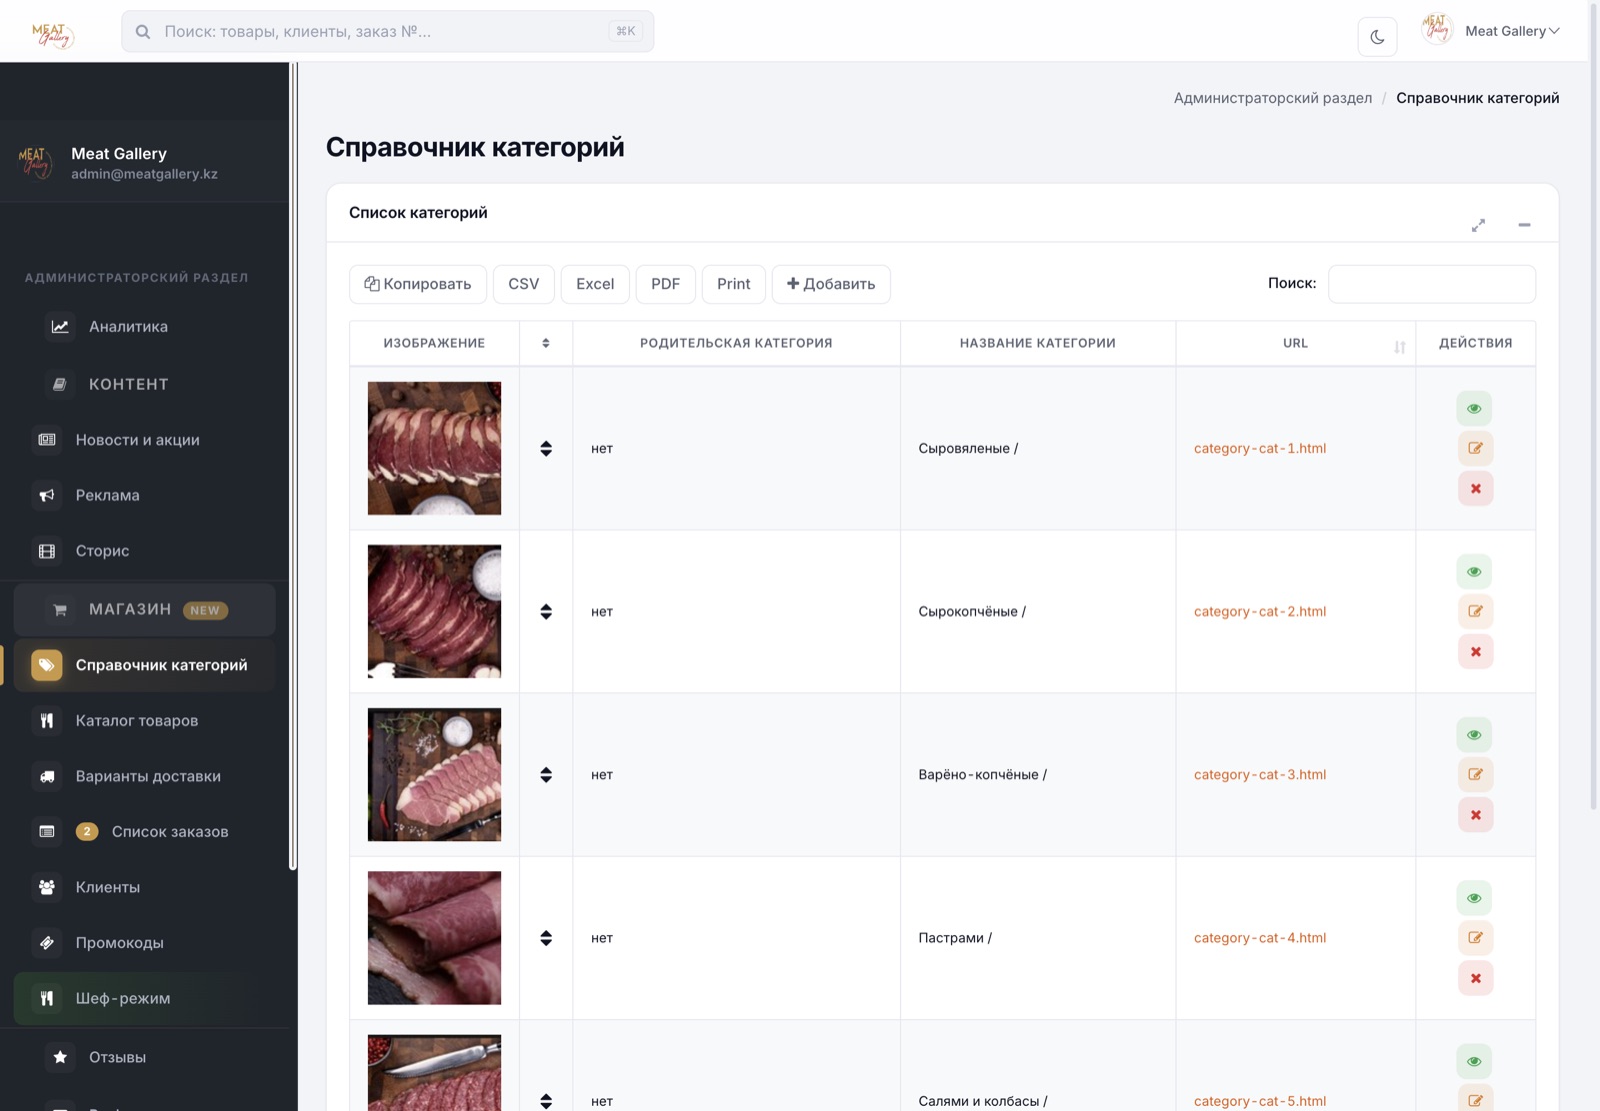Edit the Сырокопчёные category

coord(1475,612)
